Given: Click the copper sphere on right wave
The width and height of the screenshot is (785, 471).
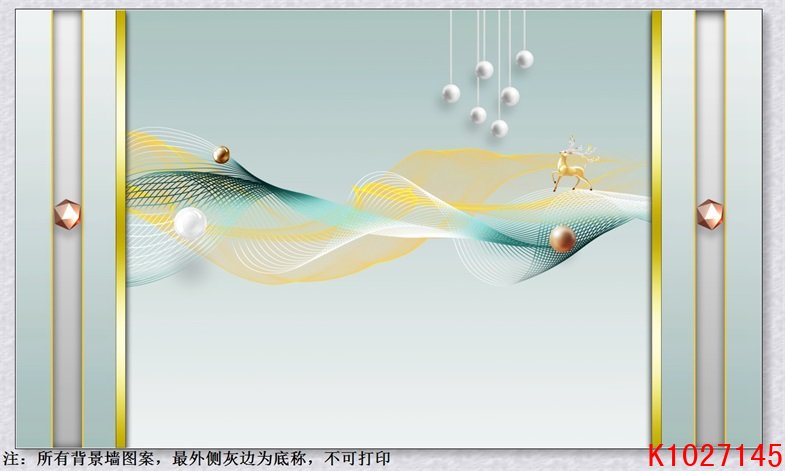Looking at the screenshot, I should tap(563, 239).
